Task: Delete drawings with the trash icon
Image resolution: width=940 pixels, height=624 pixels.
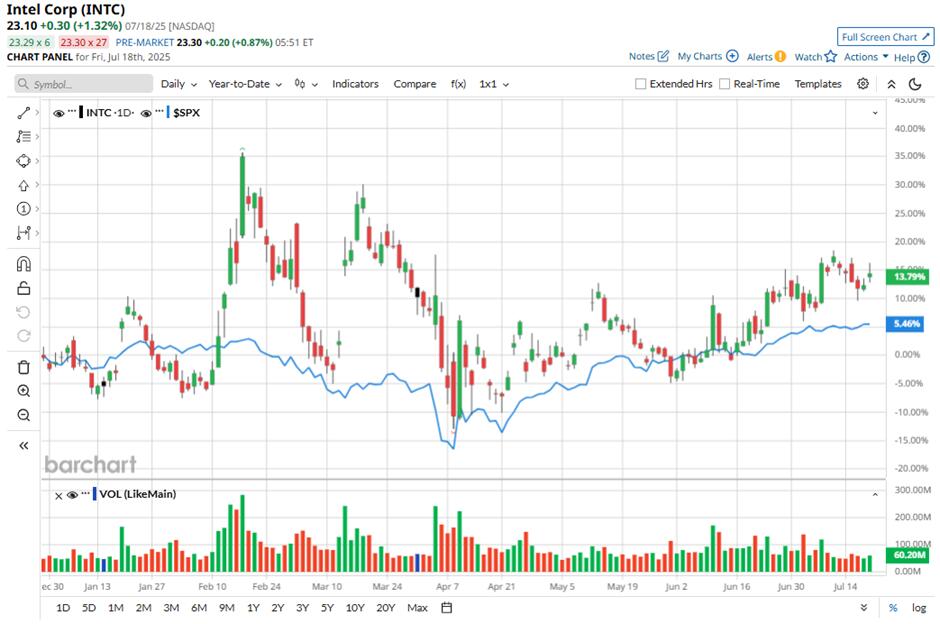Action: click(23, 367)
